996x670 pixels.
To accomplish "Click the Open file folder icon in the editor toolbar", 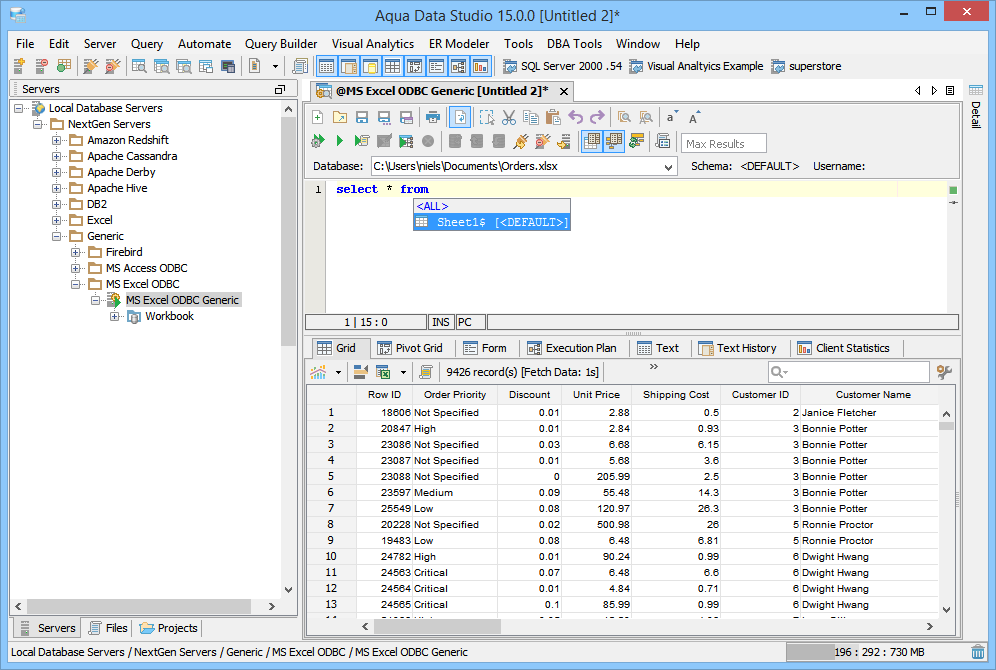I will pyautogui.click(x=340, y=117).
